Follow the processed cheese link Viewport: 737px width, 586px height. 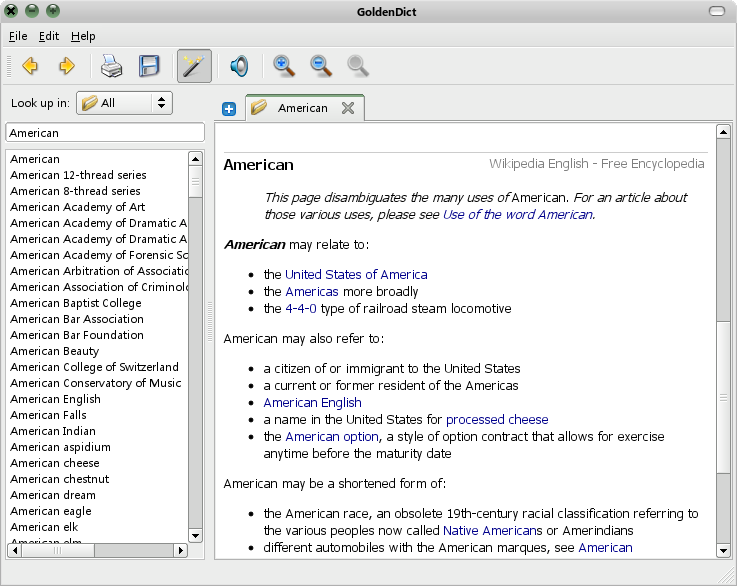pos(497,420)
